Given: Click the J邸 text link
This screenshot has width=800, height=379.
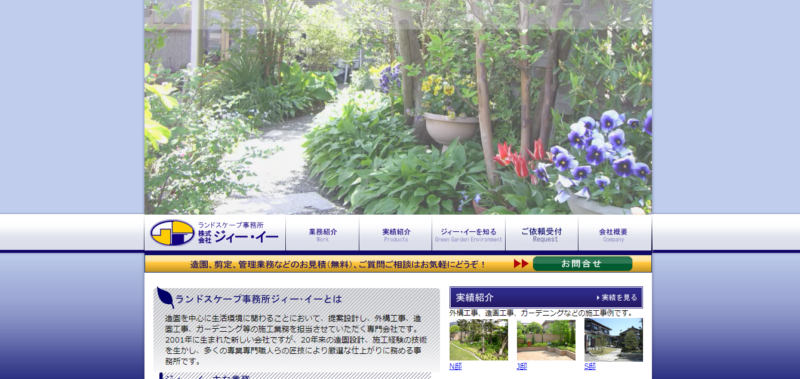Looking at the screenshot, I should coord(522,367).
